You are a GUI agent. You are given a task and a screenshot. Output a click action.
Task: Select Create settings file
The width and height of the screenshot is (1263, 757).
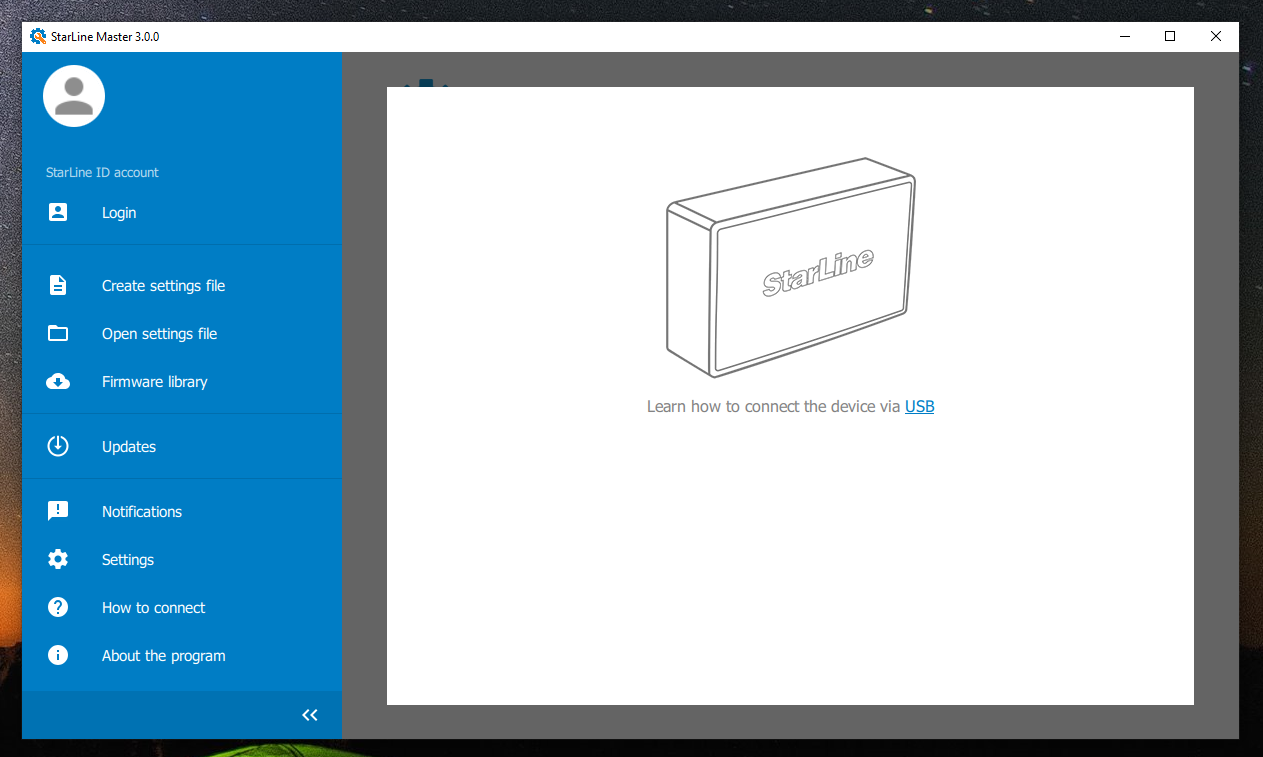tap(182, 286)
